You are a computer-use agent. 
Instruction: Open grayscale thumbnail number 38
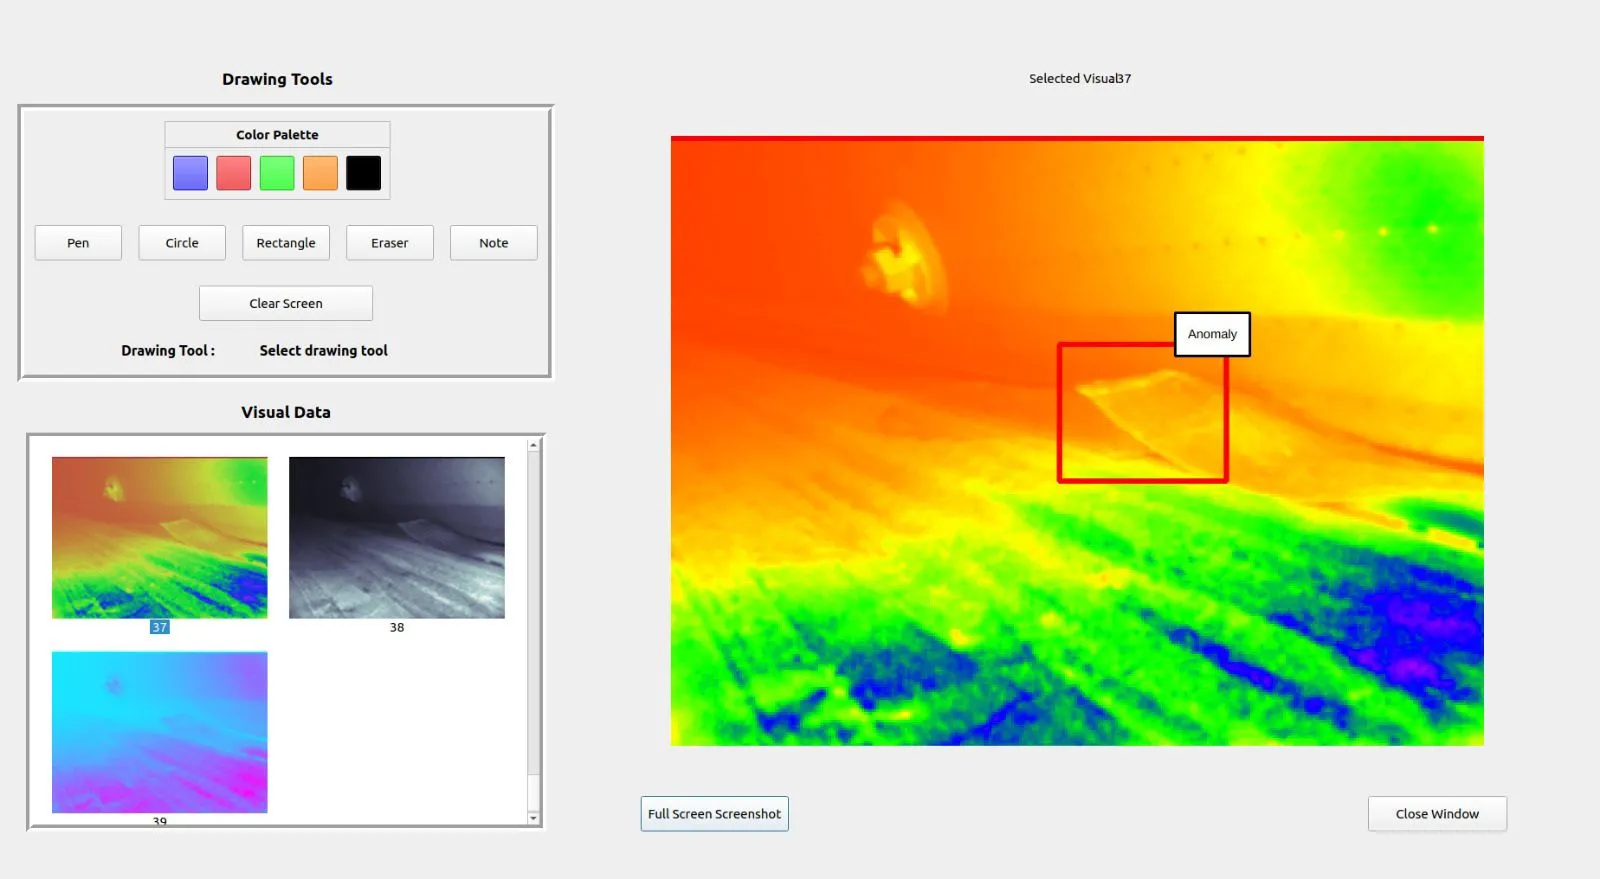pyautogui.click(x=397, y=538)
